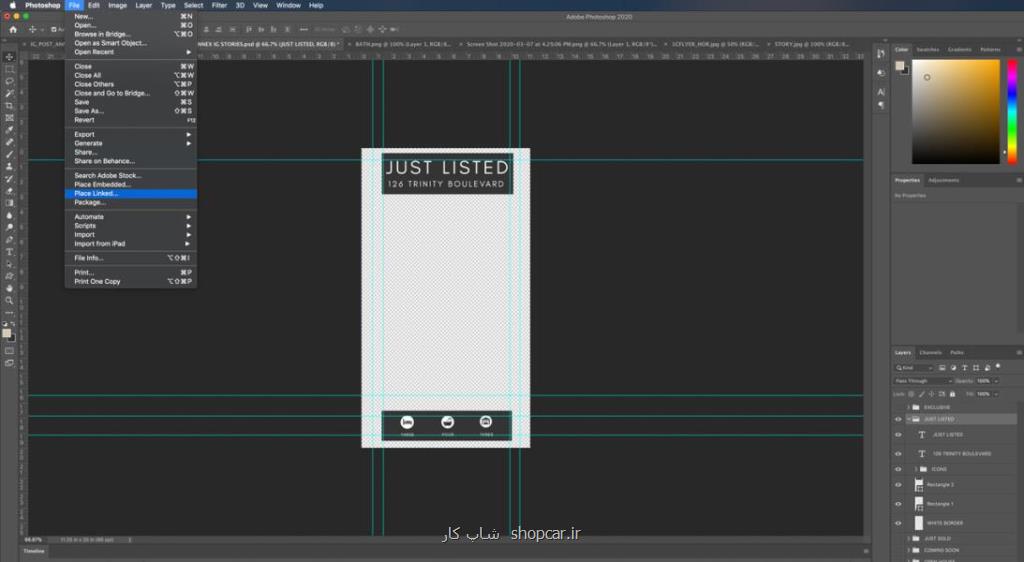This screenshot has width=1024, height=562.
Task: Open the blend mode Pass Through dropdown
Action: pyautogui.click(x=922, y=381)
